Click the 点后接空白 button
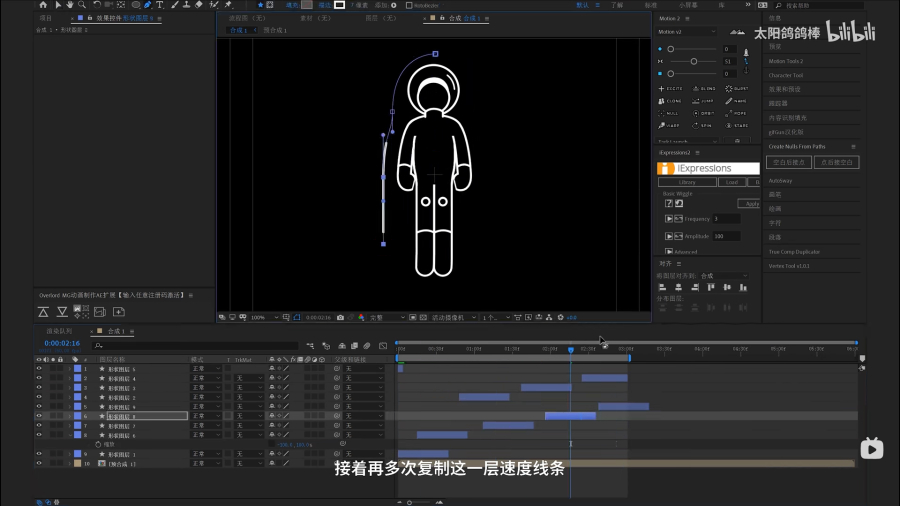The width and height of the screenshot is (900, 506). coord(836,162)
